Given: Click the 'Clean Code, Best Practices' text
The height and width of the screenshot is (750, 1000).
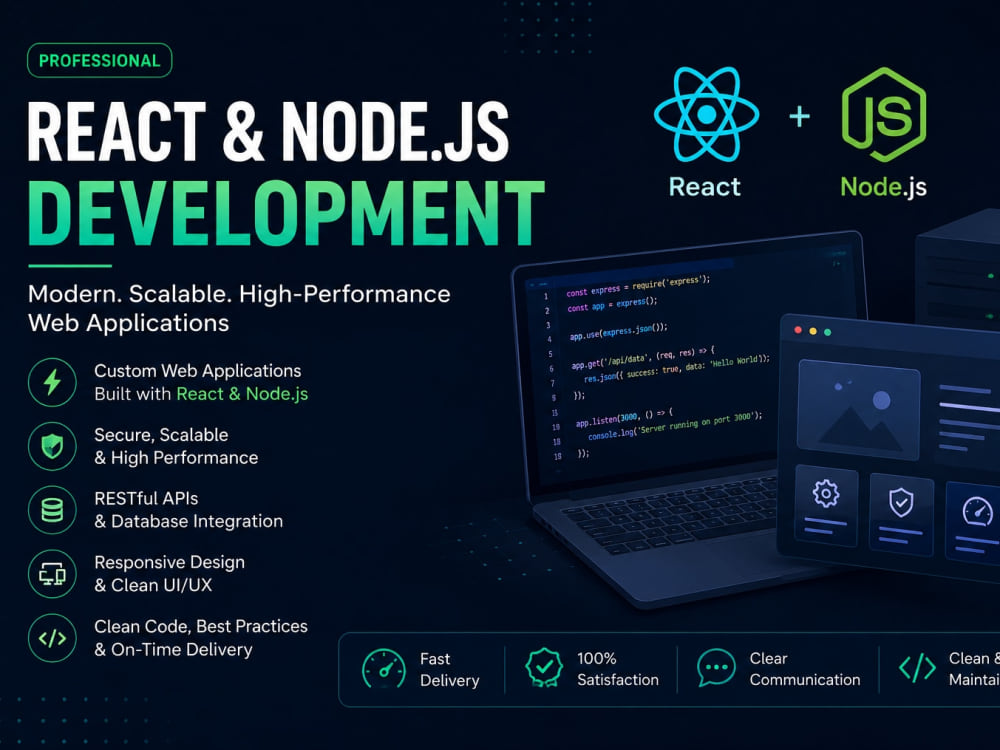Looking at the screenshot, I should [x=201, y=626].
